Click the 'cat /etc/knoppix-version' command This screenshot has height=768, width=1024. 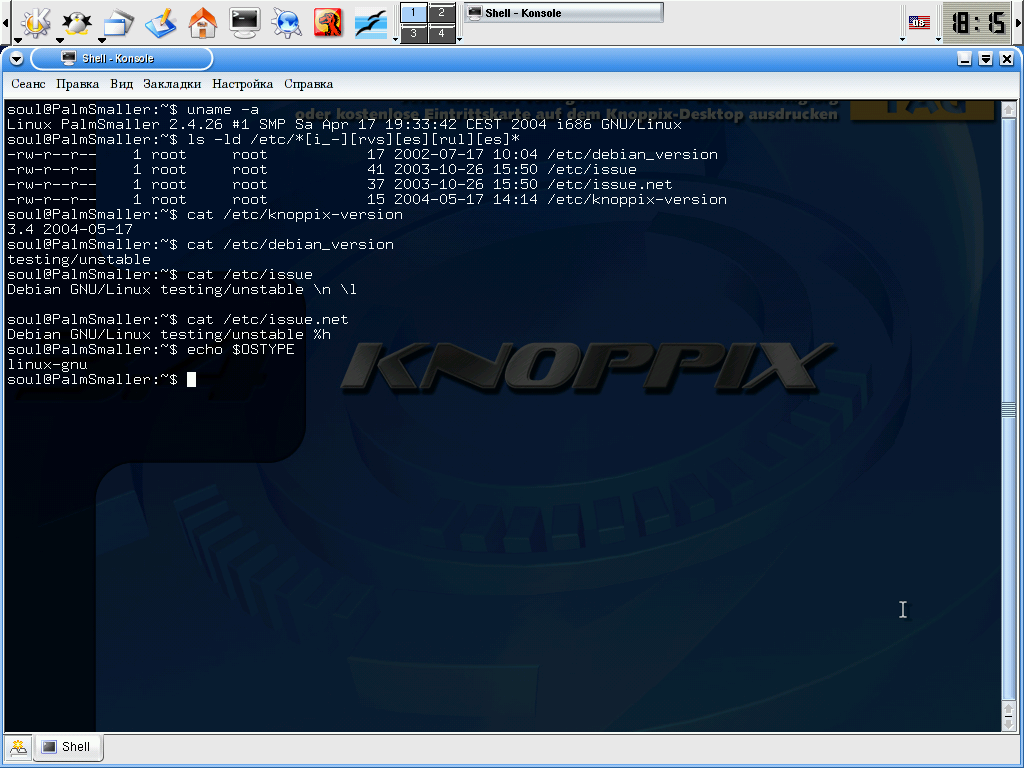pyautogui.click(x=295, y=215)
